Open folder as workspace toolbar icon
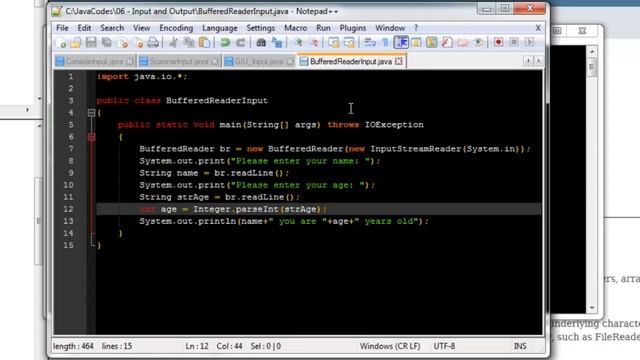The width and height of the screenshot is (640, 360). click(462, 42)
